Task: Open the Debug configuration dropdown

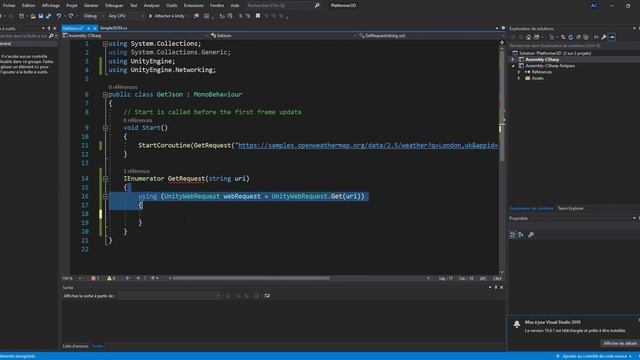Action: tap(93, 16)
